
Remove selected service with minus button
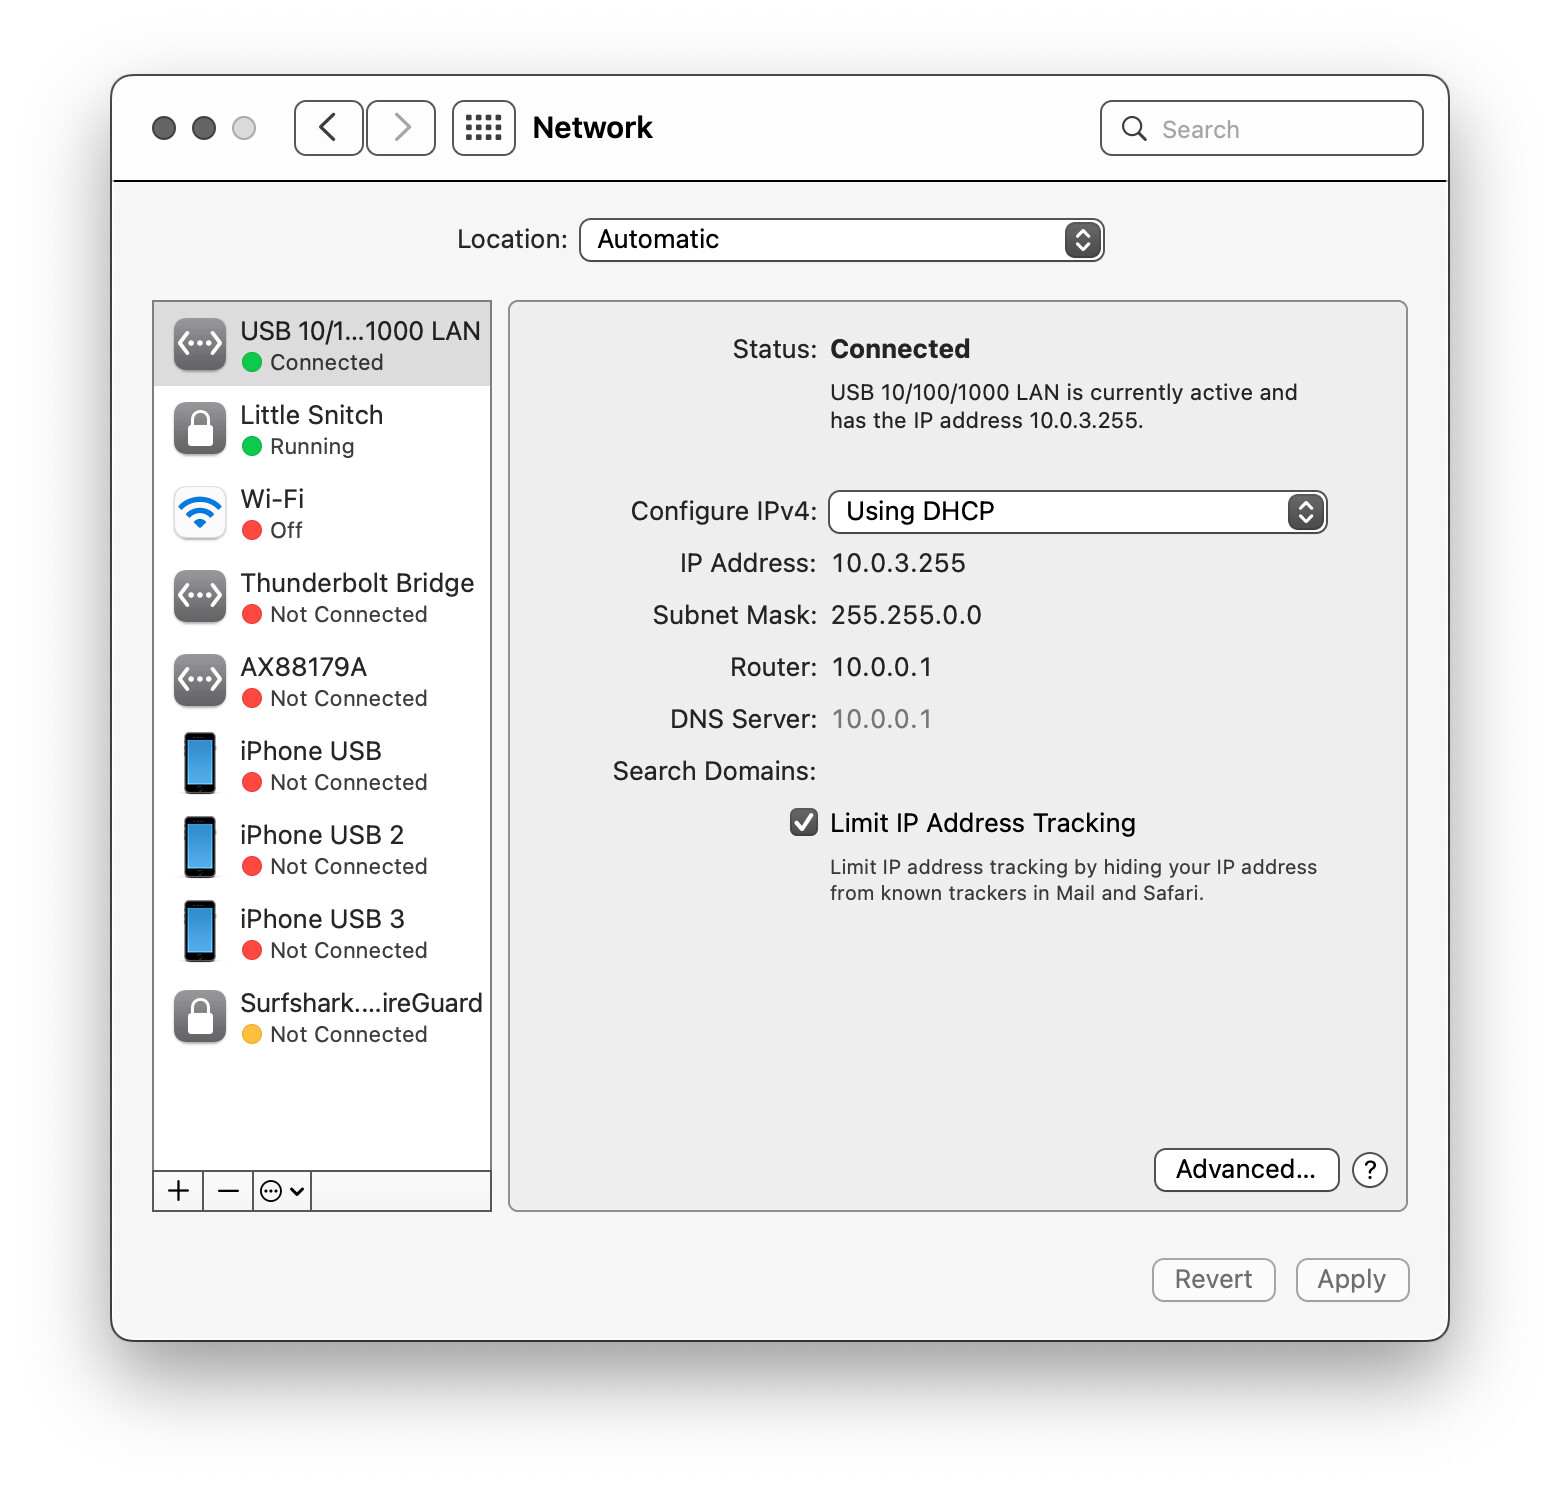pyautogui.click(x=228, y=1191)
